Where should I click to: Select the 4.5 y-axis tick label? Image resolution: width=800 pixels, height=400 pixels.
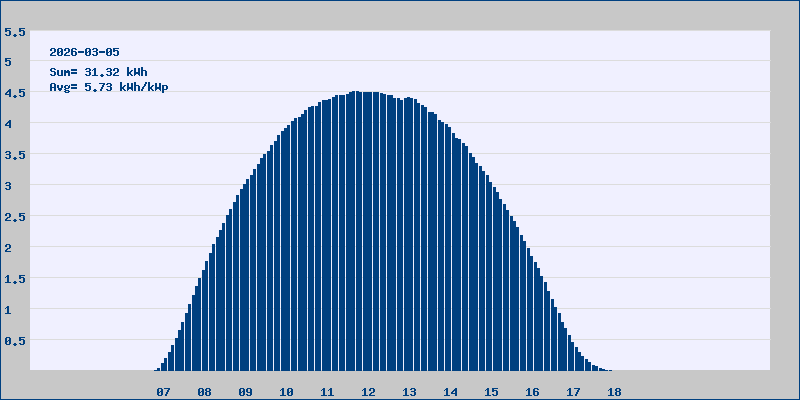[15, 94]
